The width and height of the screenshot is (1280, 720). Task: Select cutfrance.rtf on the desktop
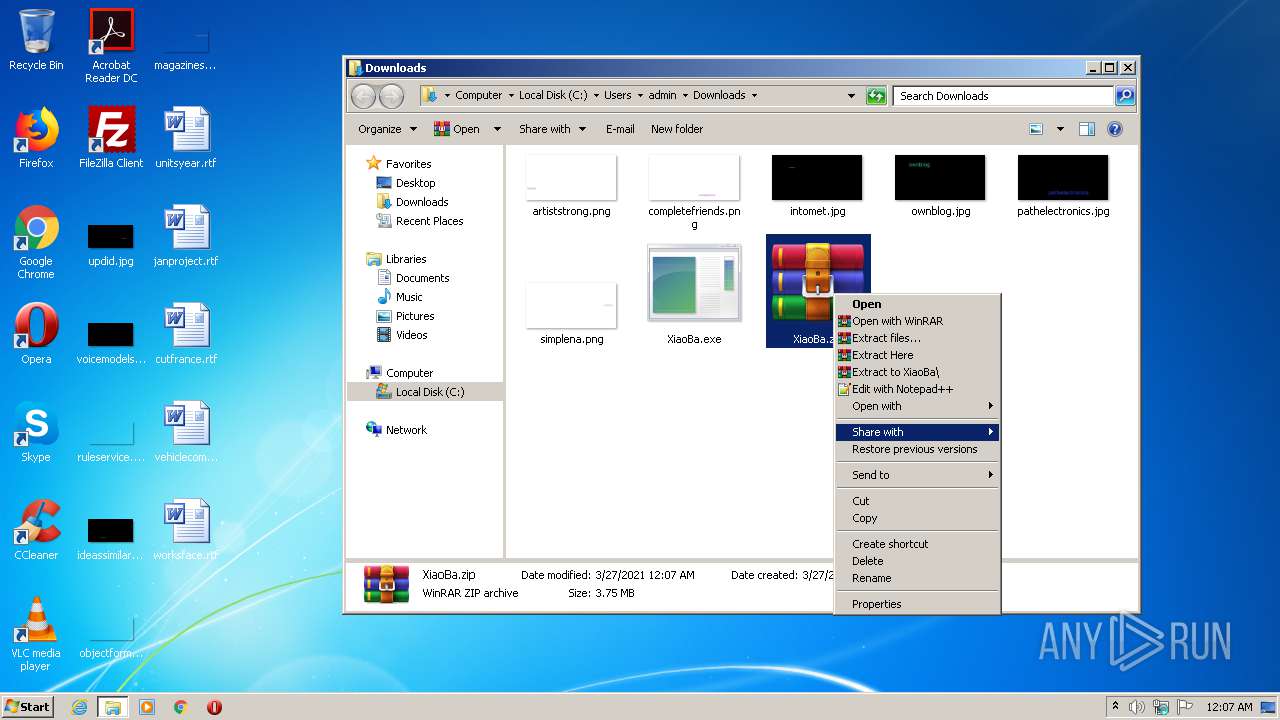coord(186,334)
